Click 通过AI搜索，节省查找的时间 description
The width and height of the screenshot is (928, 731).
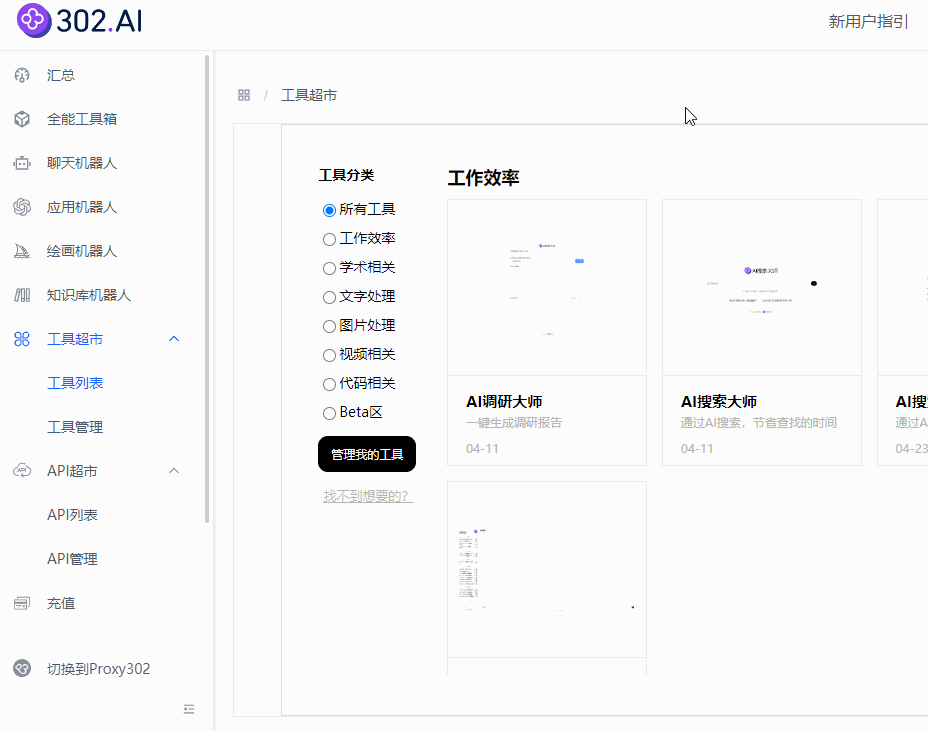pyautogui.click(x=759, y=423)
